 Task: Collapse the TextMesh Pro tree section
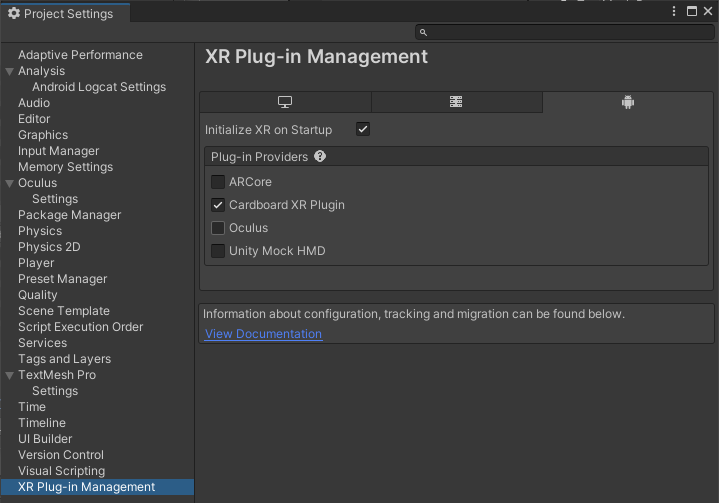click(9, 376)
